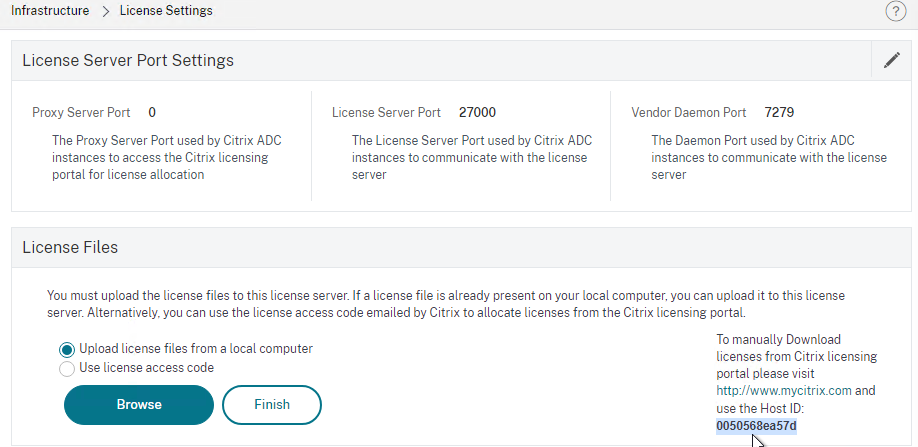This screenshot has width=918, height=447.
Task: Open the http://www.mycitrix.com link
Action: pyautogui.click(x=784, y=391)
